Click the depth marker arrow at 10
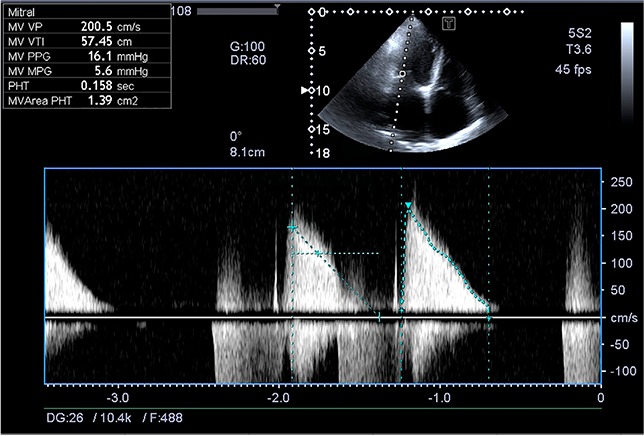The image size is (644, 436). 305,91
